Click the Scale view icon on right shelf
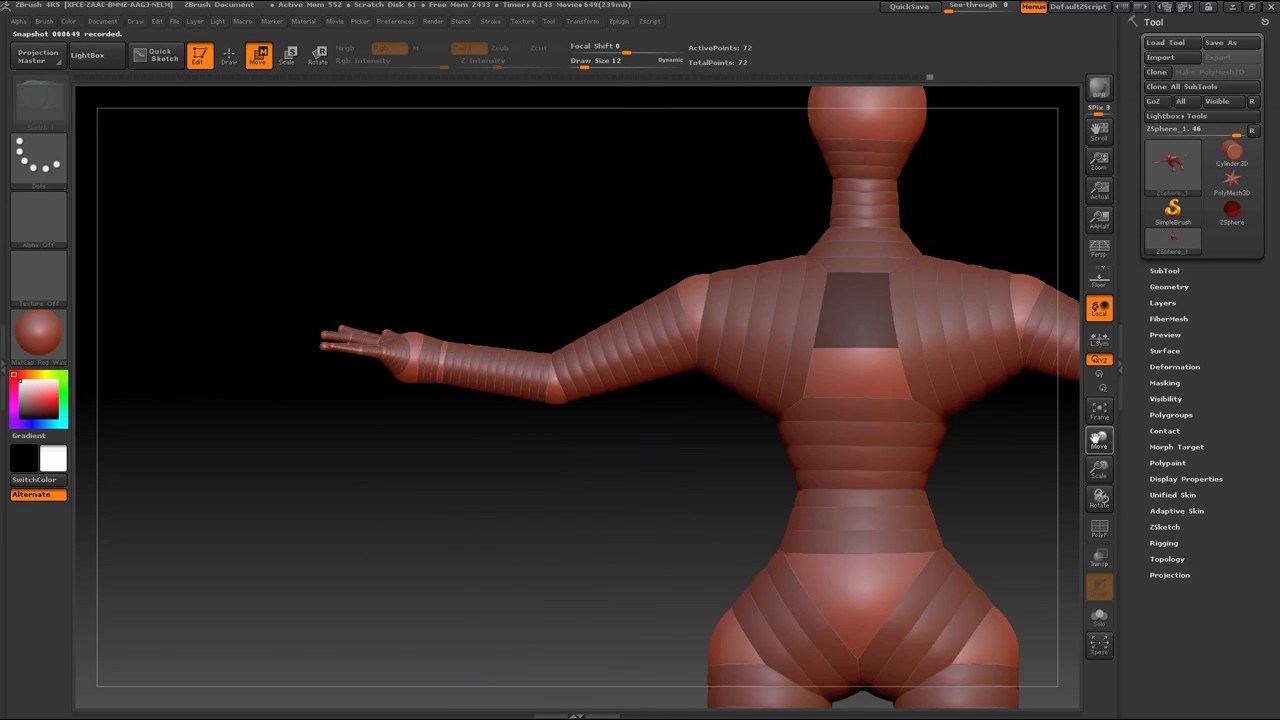The height and width of the screenshot is (720, 1280). pos(1099,469)
